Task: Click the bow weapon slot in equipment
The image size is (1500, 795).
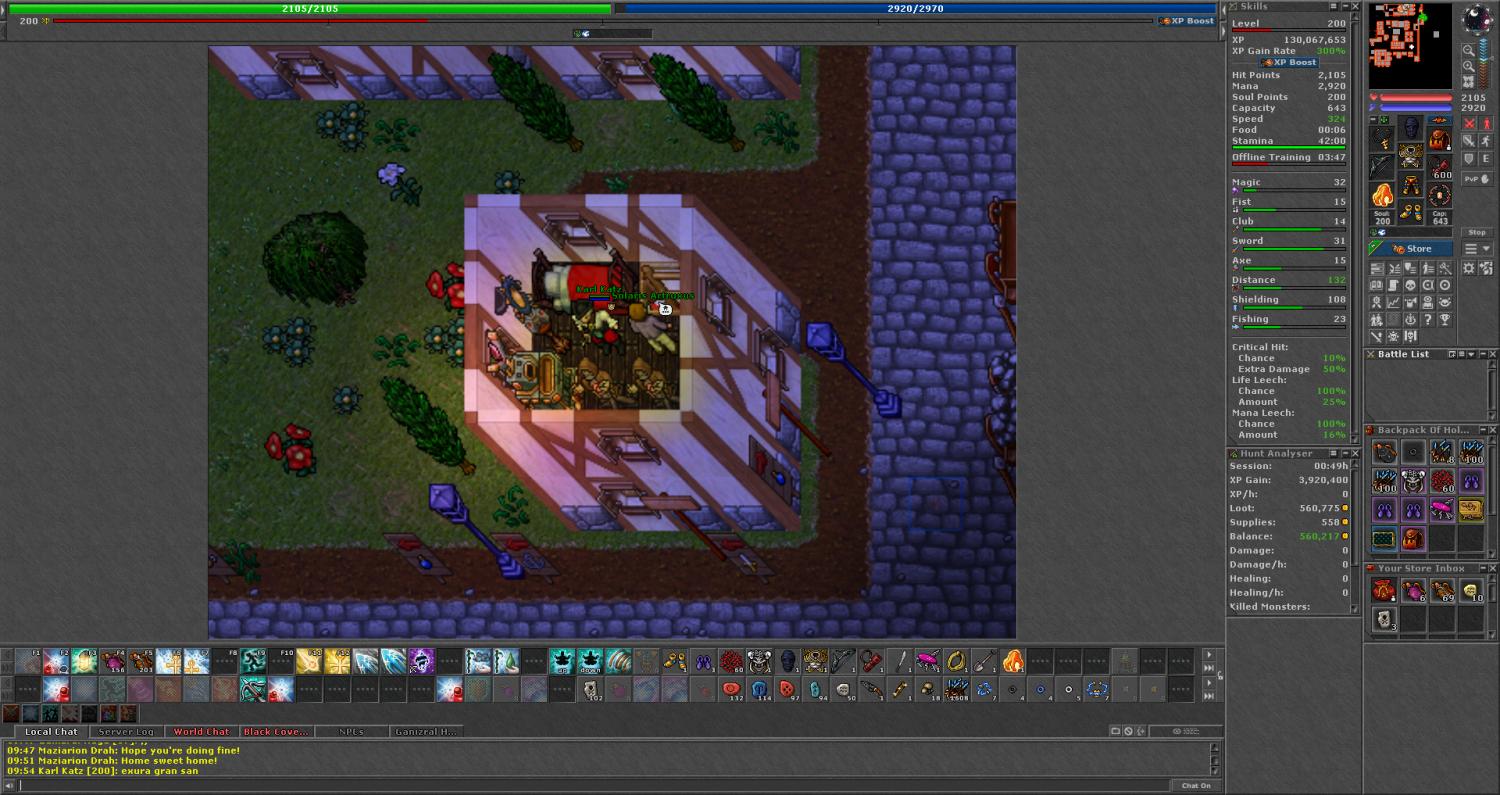Action: click(x=1383, y=166)
